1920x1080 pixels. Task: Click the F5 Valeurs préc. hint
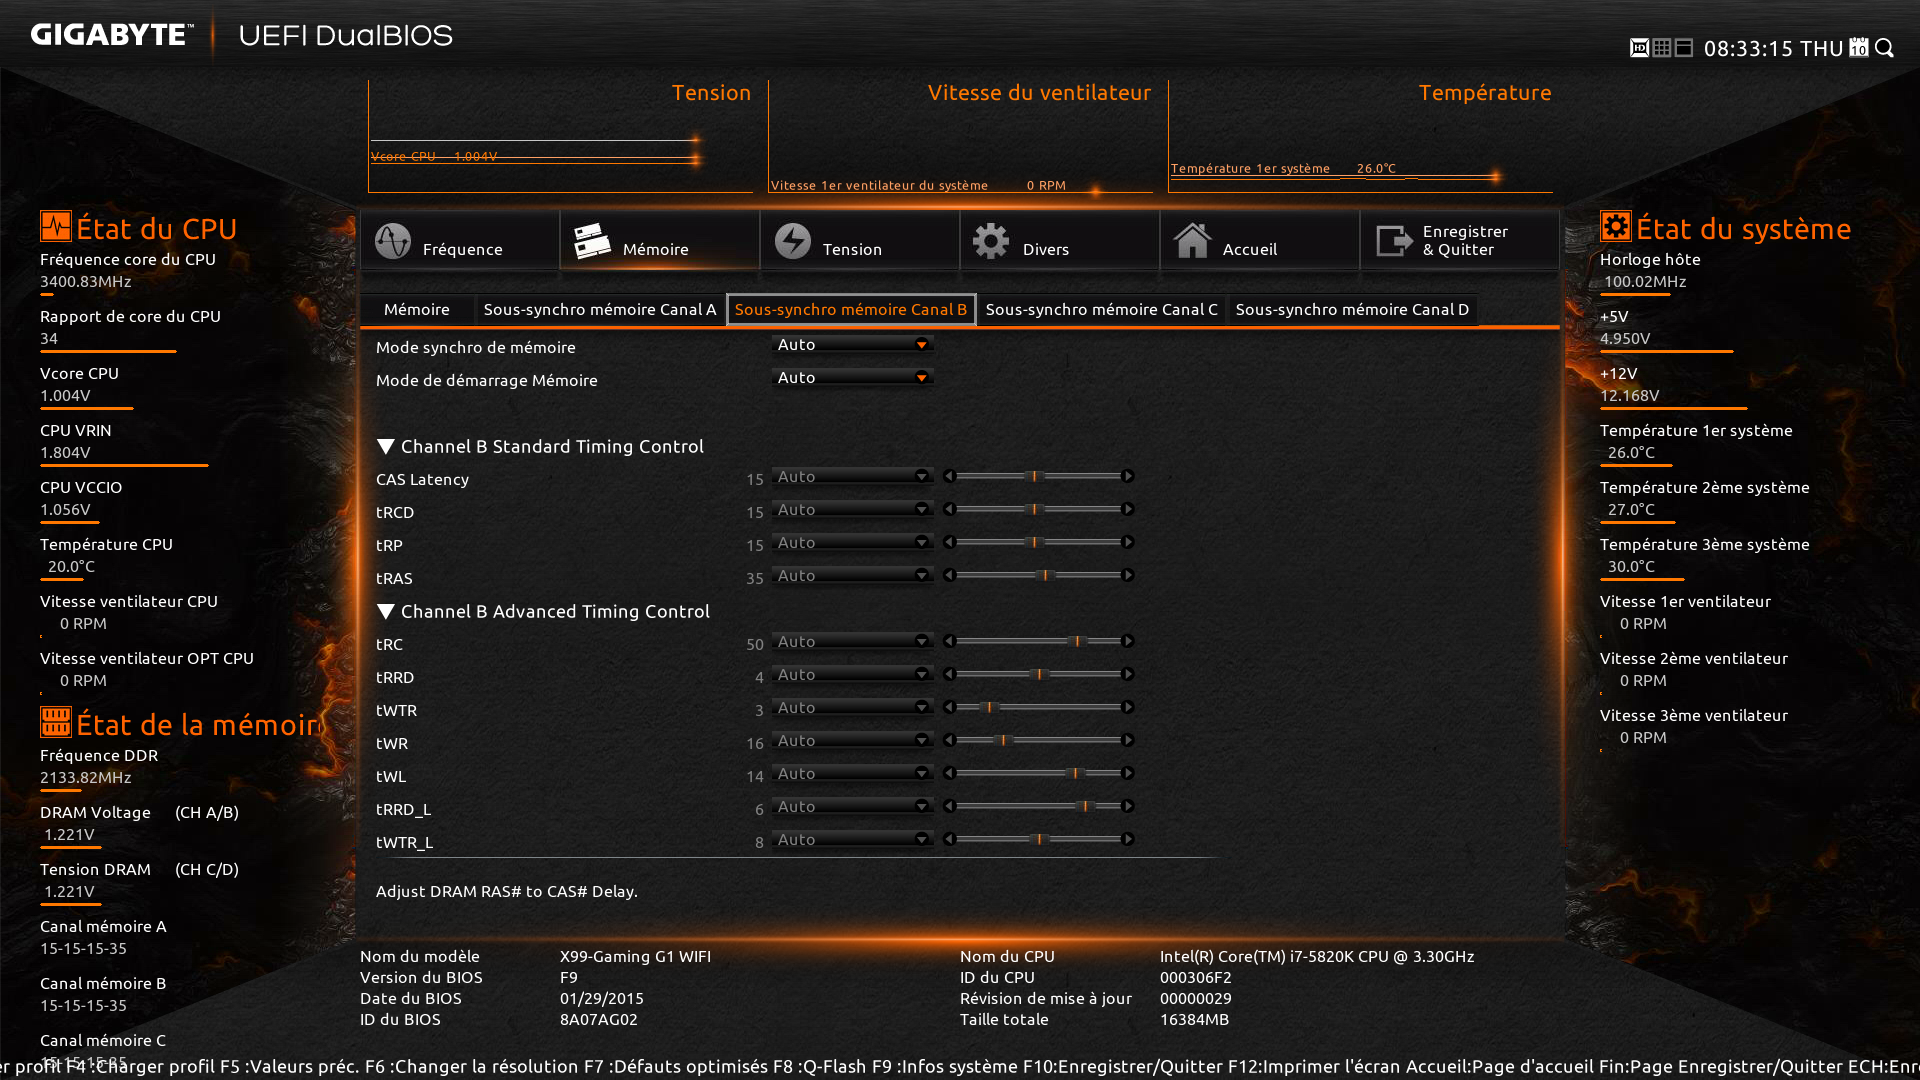click(289, 1066)
